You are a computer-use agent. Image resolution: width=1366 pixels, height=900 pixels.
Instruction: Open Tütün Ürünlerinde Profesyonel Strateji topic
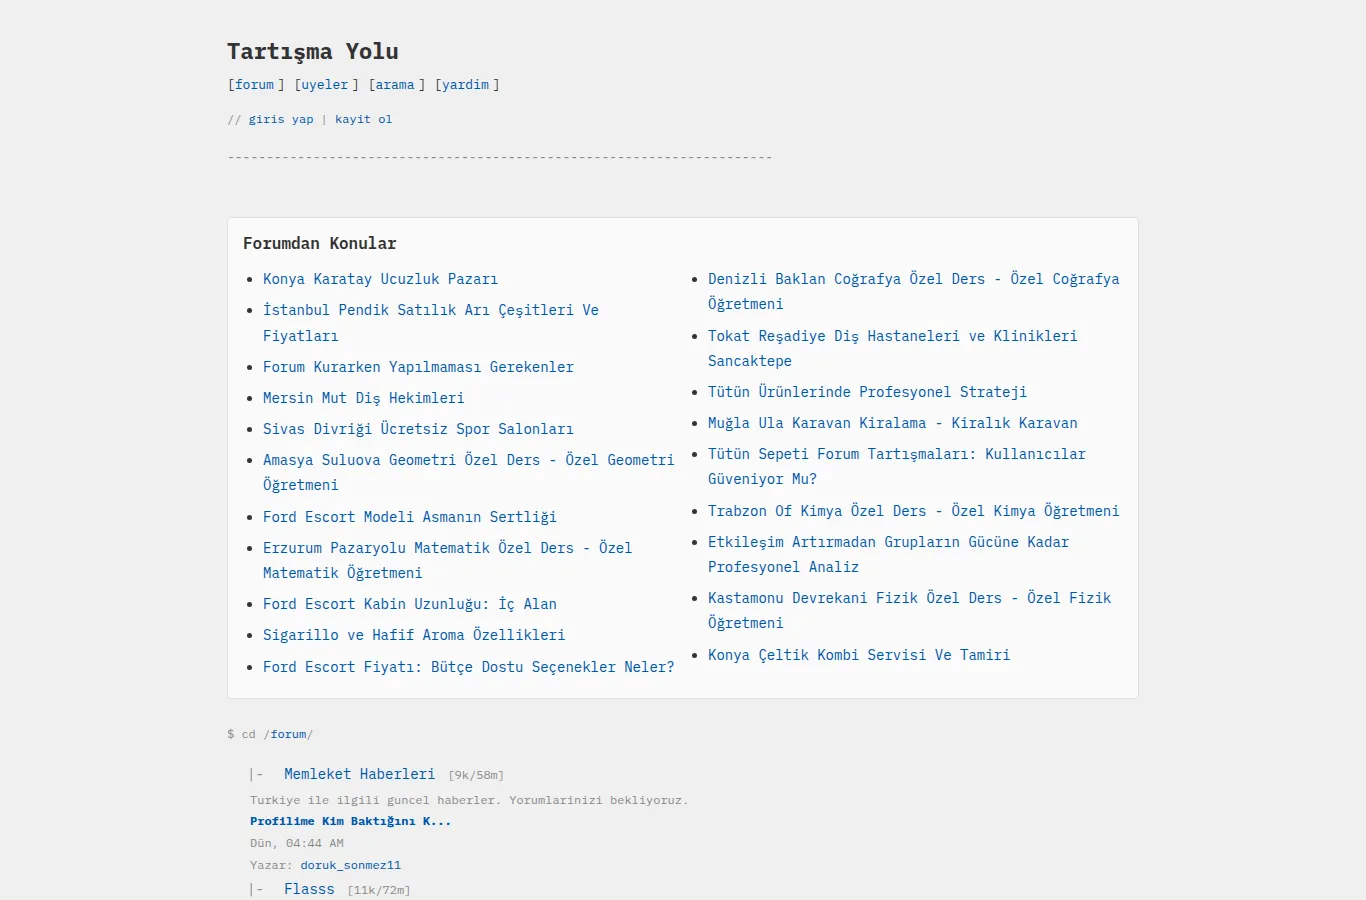[867, 392]
